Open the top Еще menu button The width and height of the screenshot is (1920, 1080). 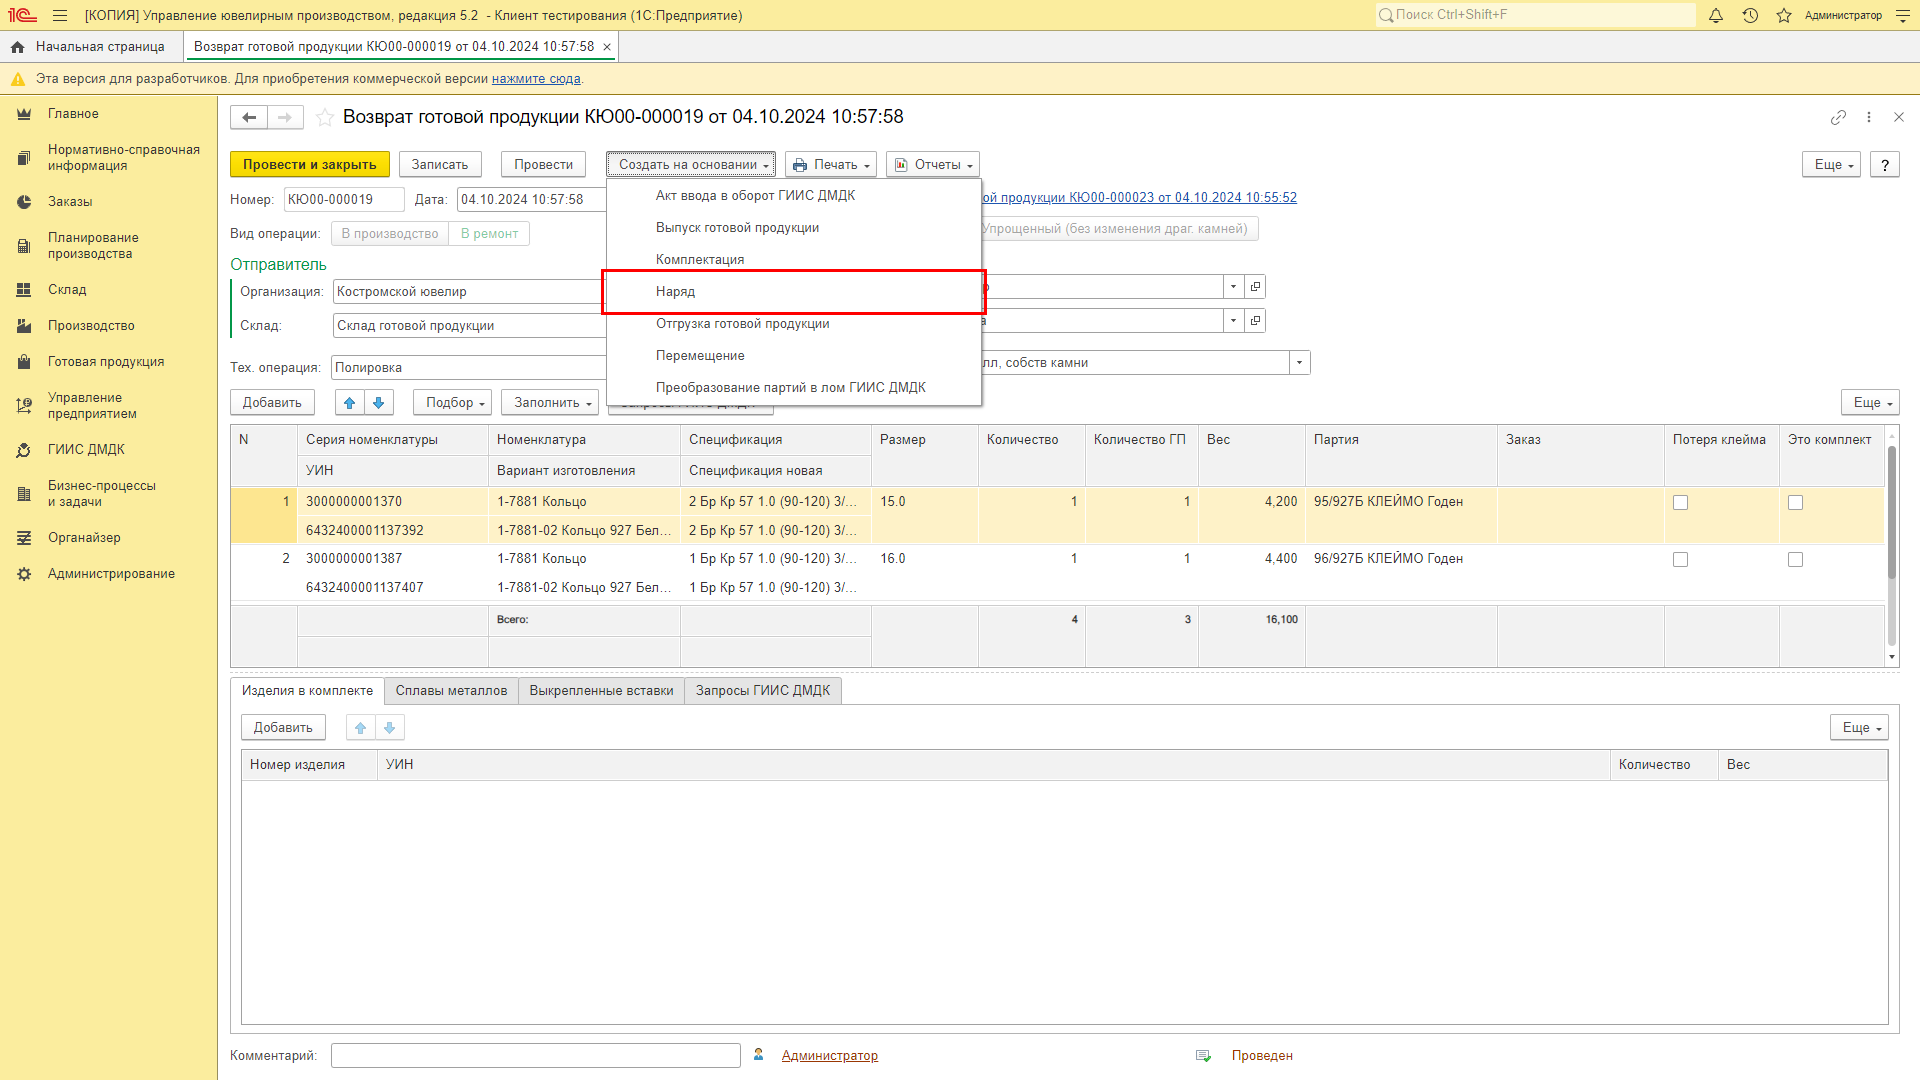(1832, 164)
